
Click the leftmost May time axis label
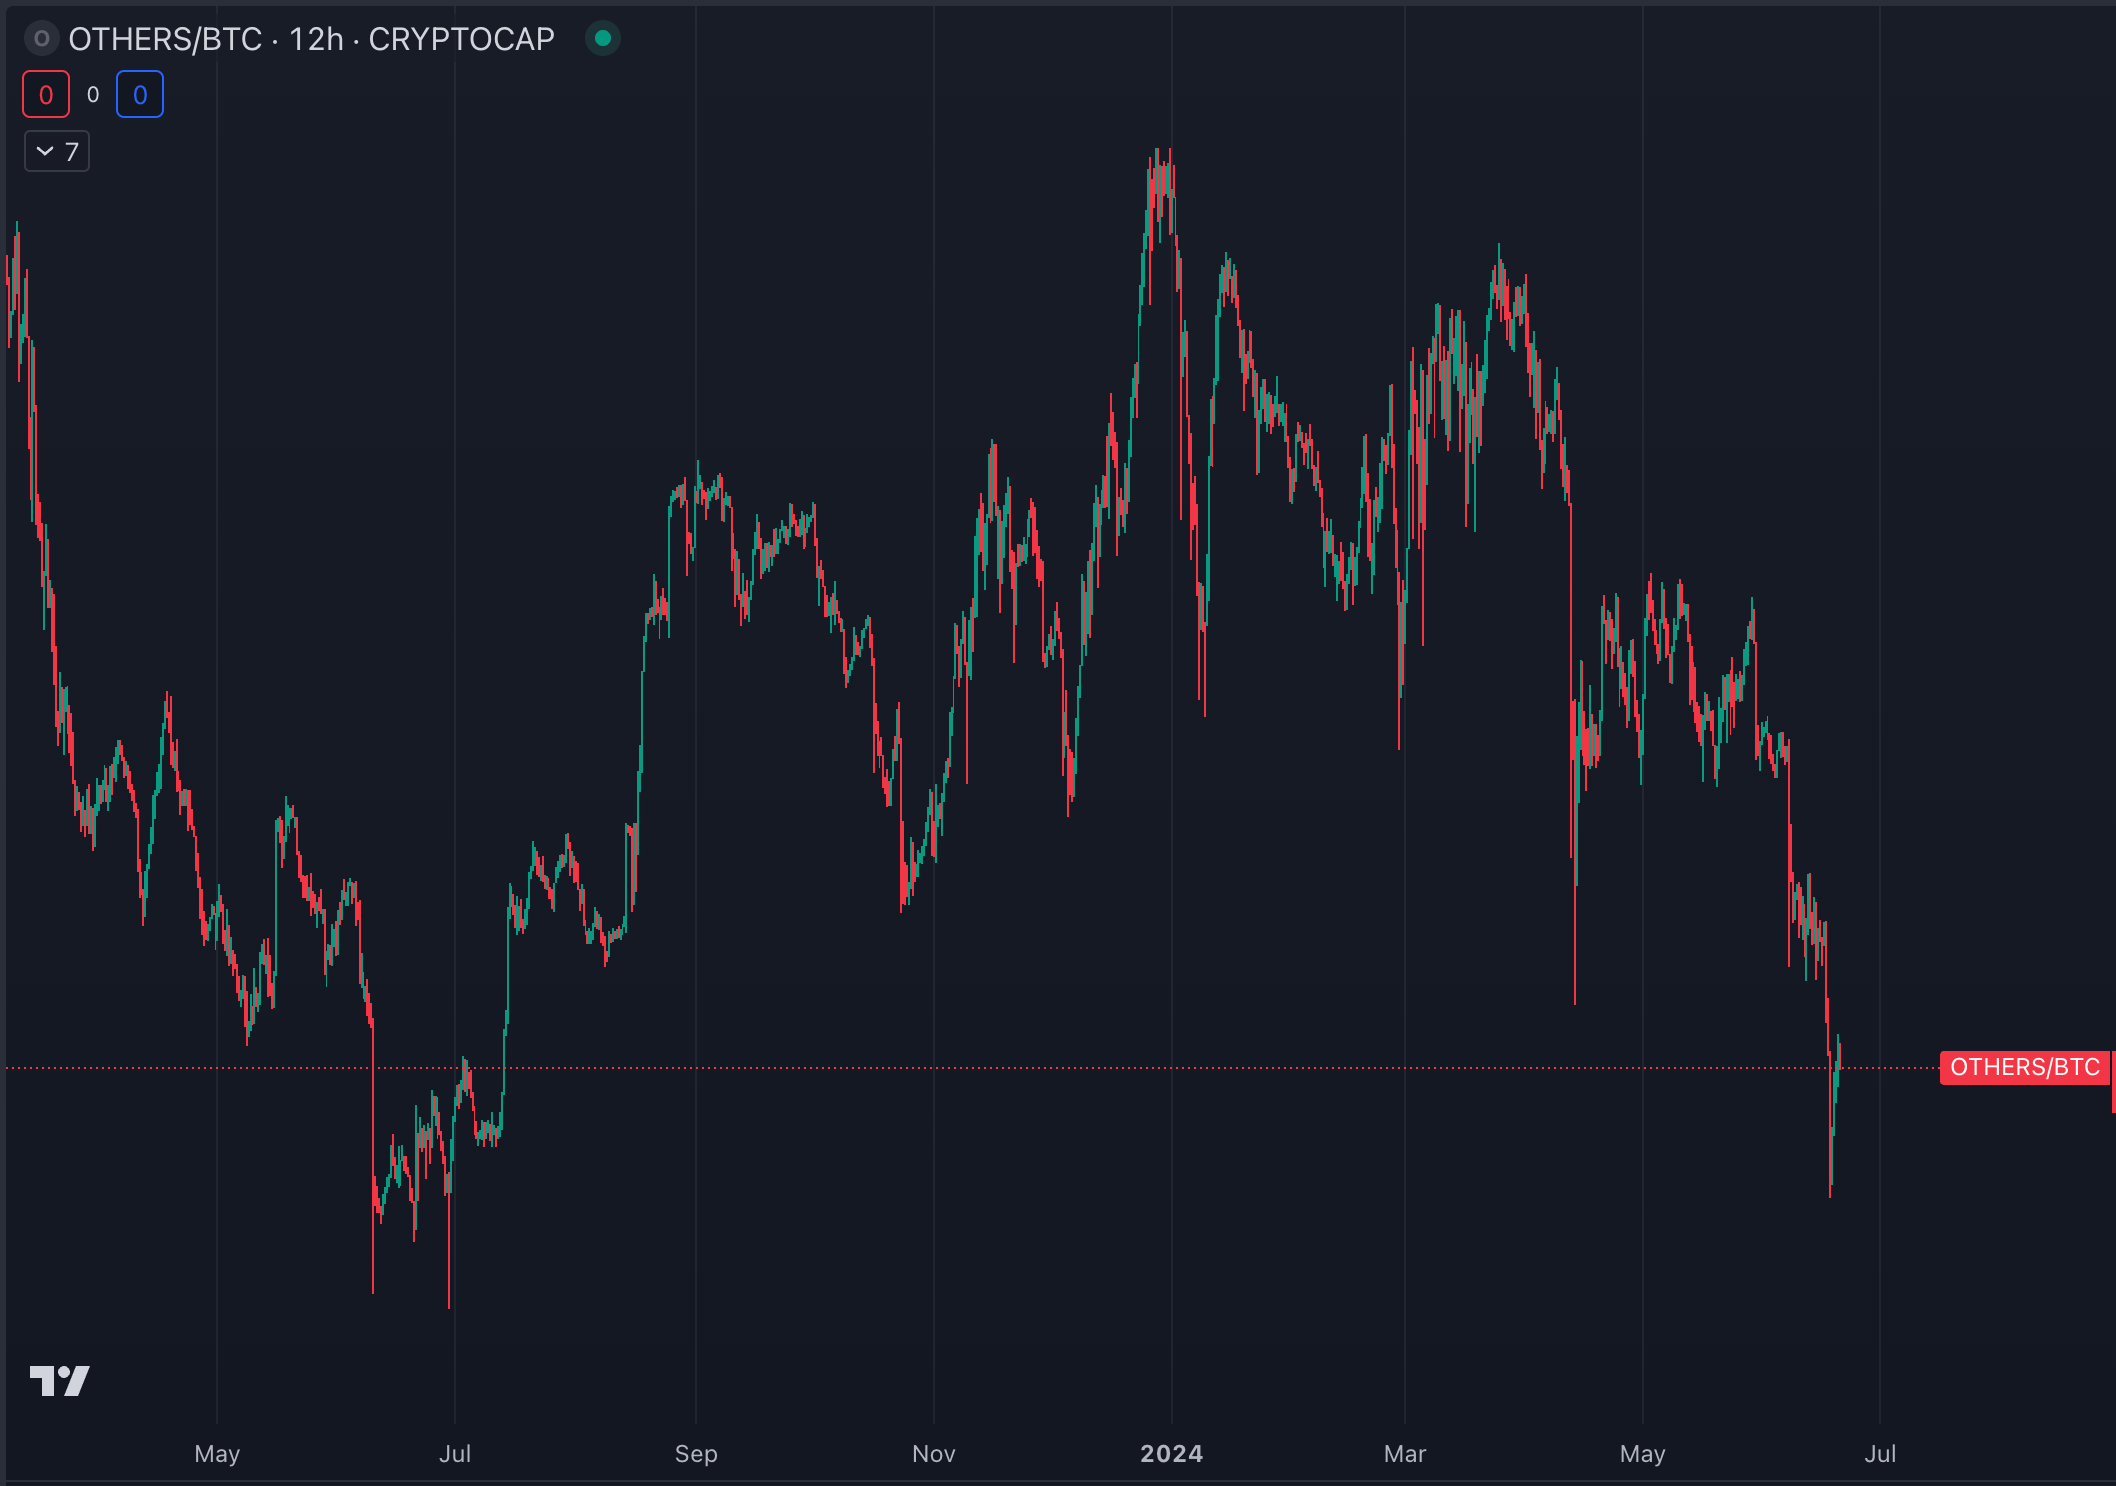(217, 1454)
